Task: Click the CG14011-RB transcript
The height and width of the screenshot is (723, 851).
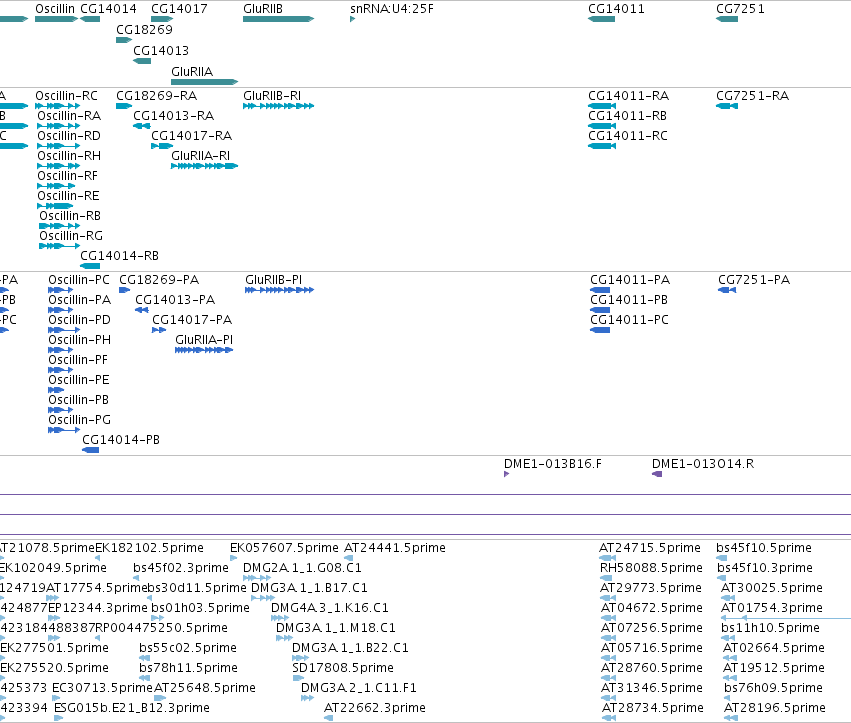Action: 602,126
